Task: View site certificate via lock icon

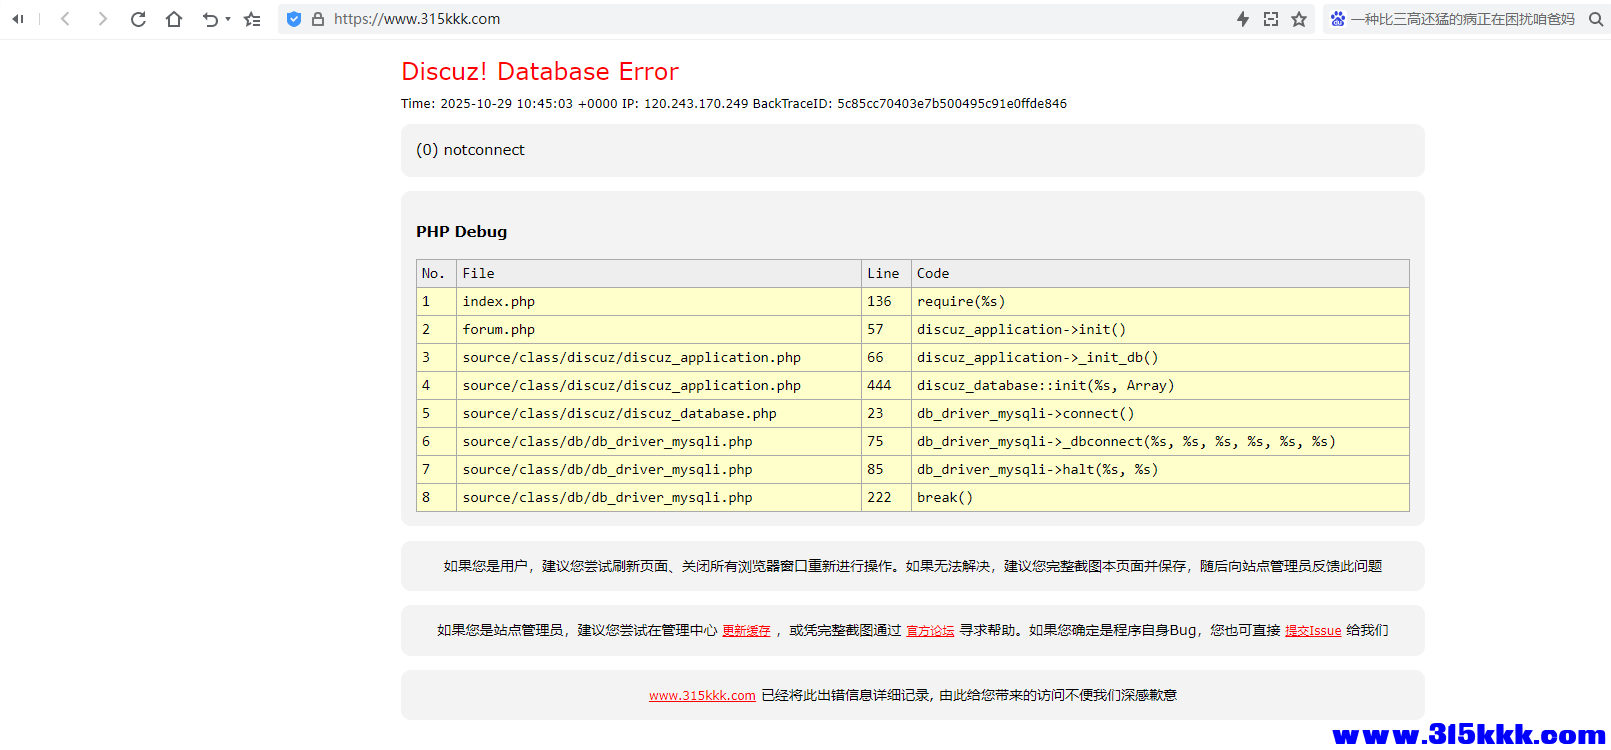Action: pos(318,19)
